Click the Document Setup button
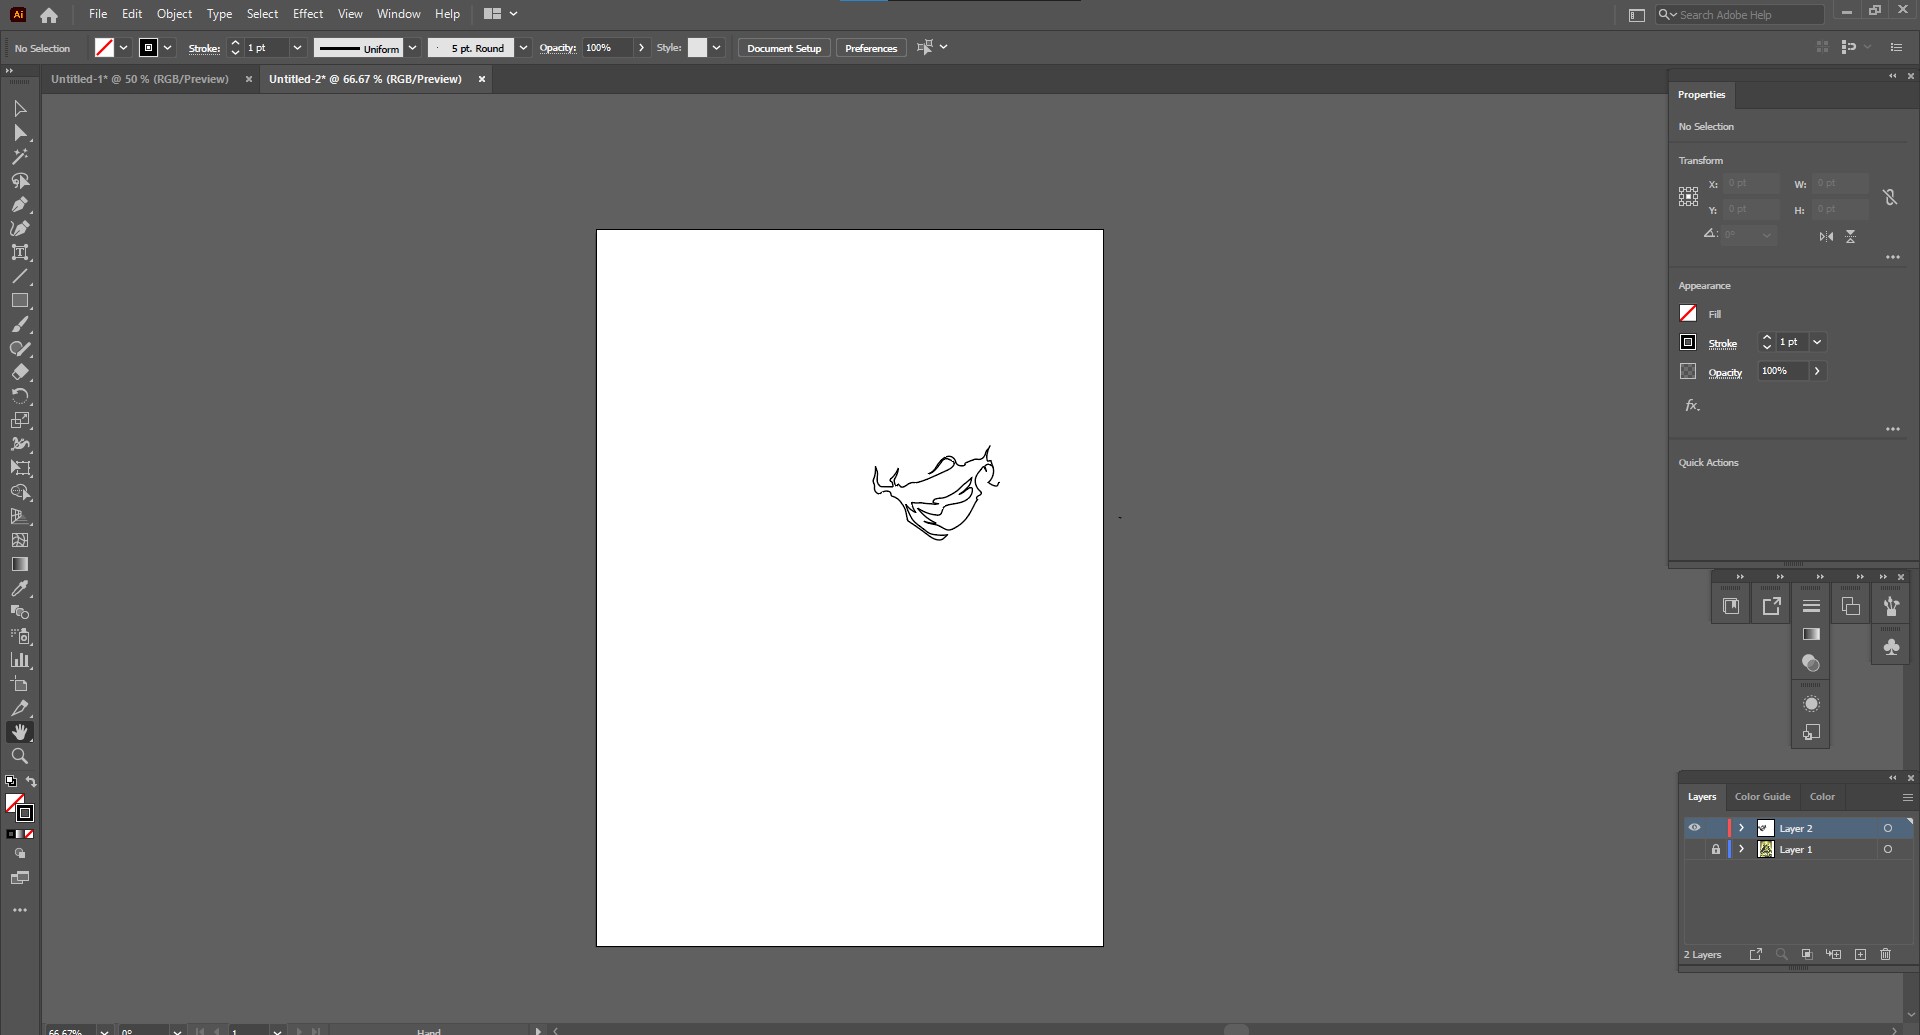 784,48
